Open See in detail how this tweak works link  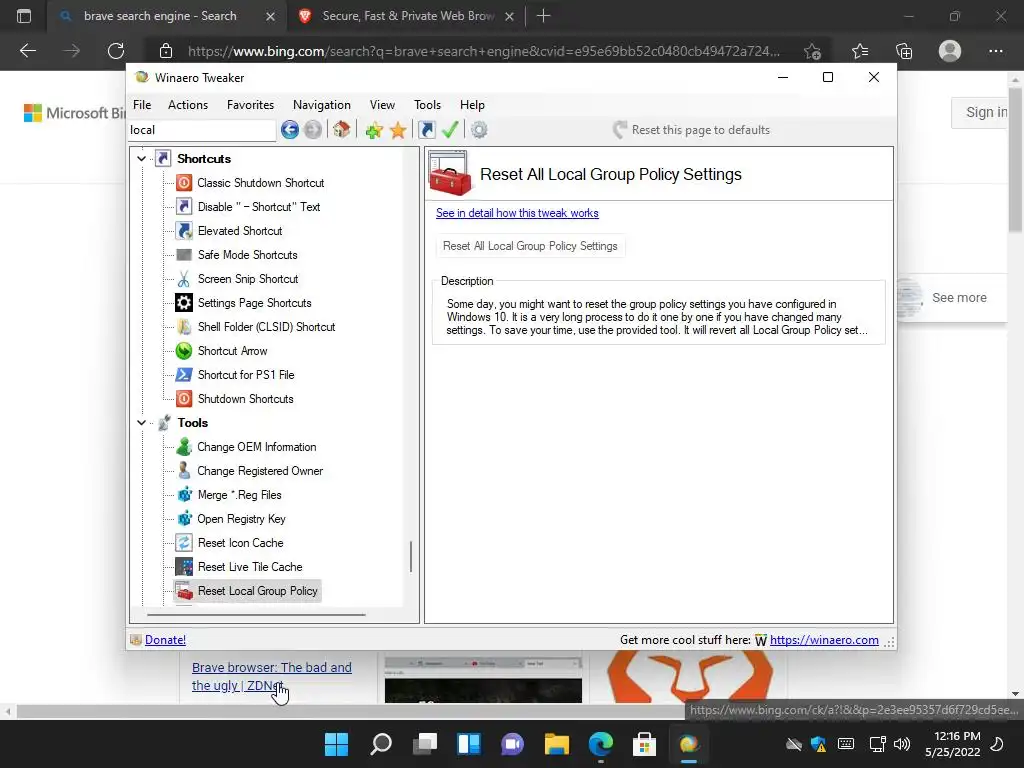click(517, 214)
